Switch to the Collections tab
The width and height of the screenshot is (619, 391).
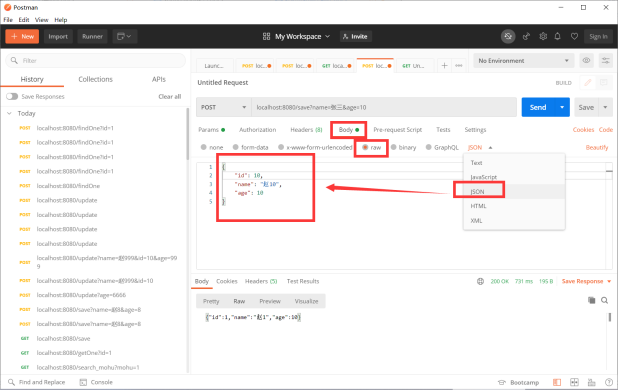tap(96, 79)
